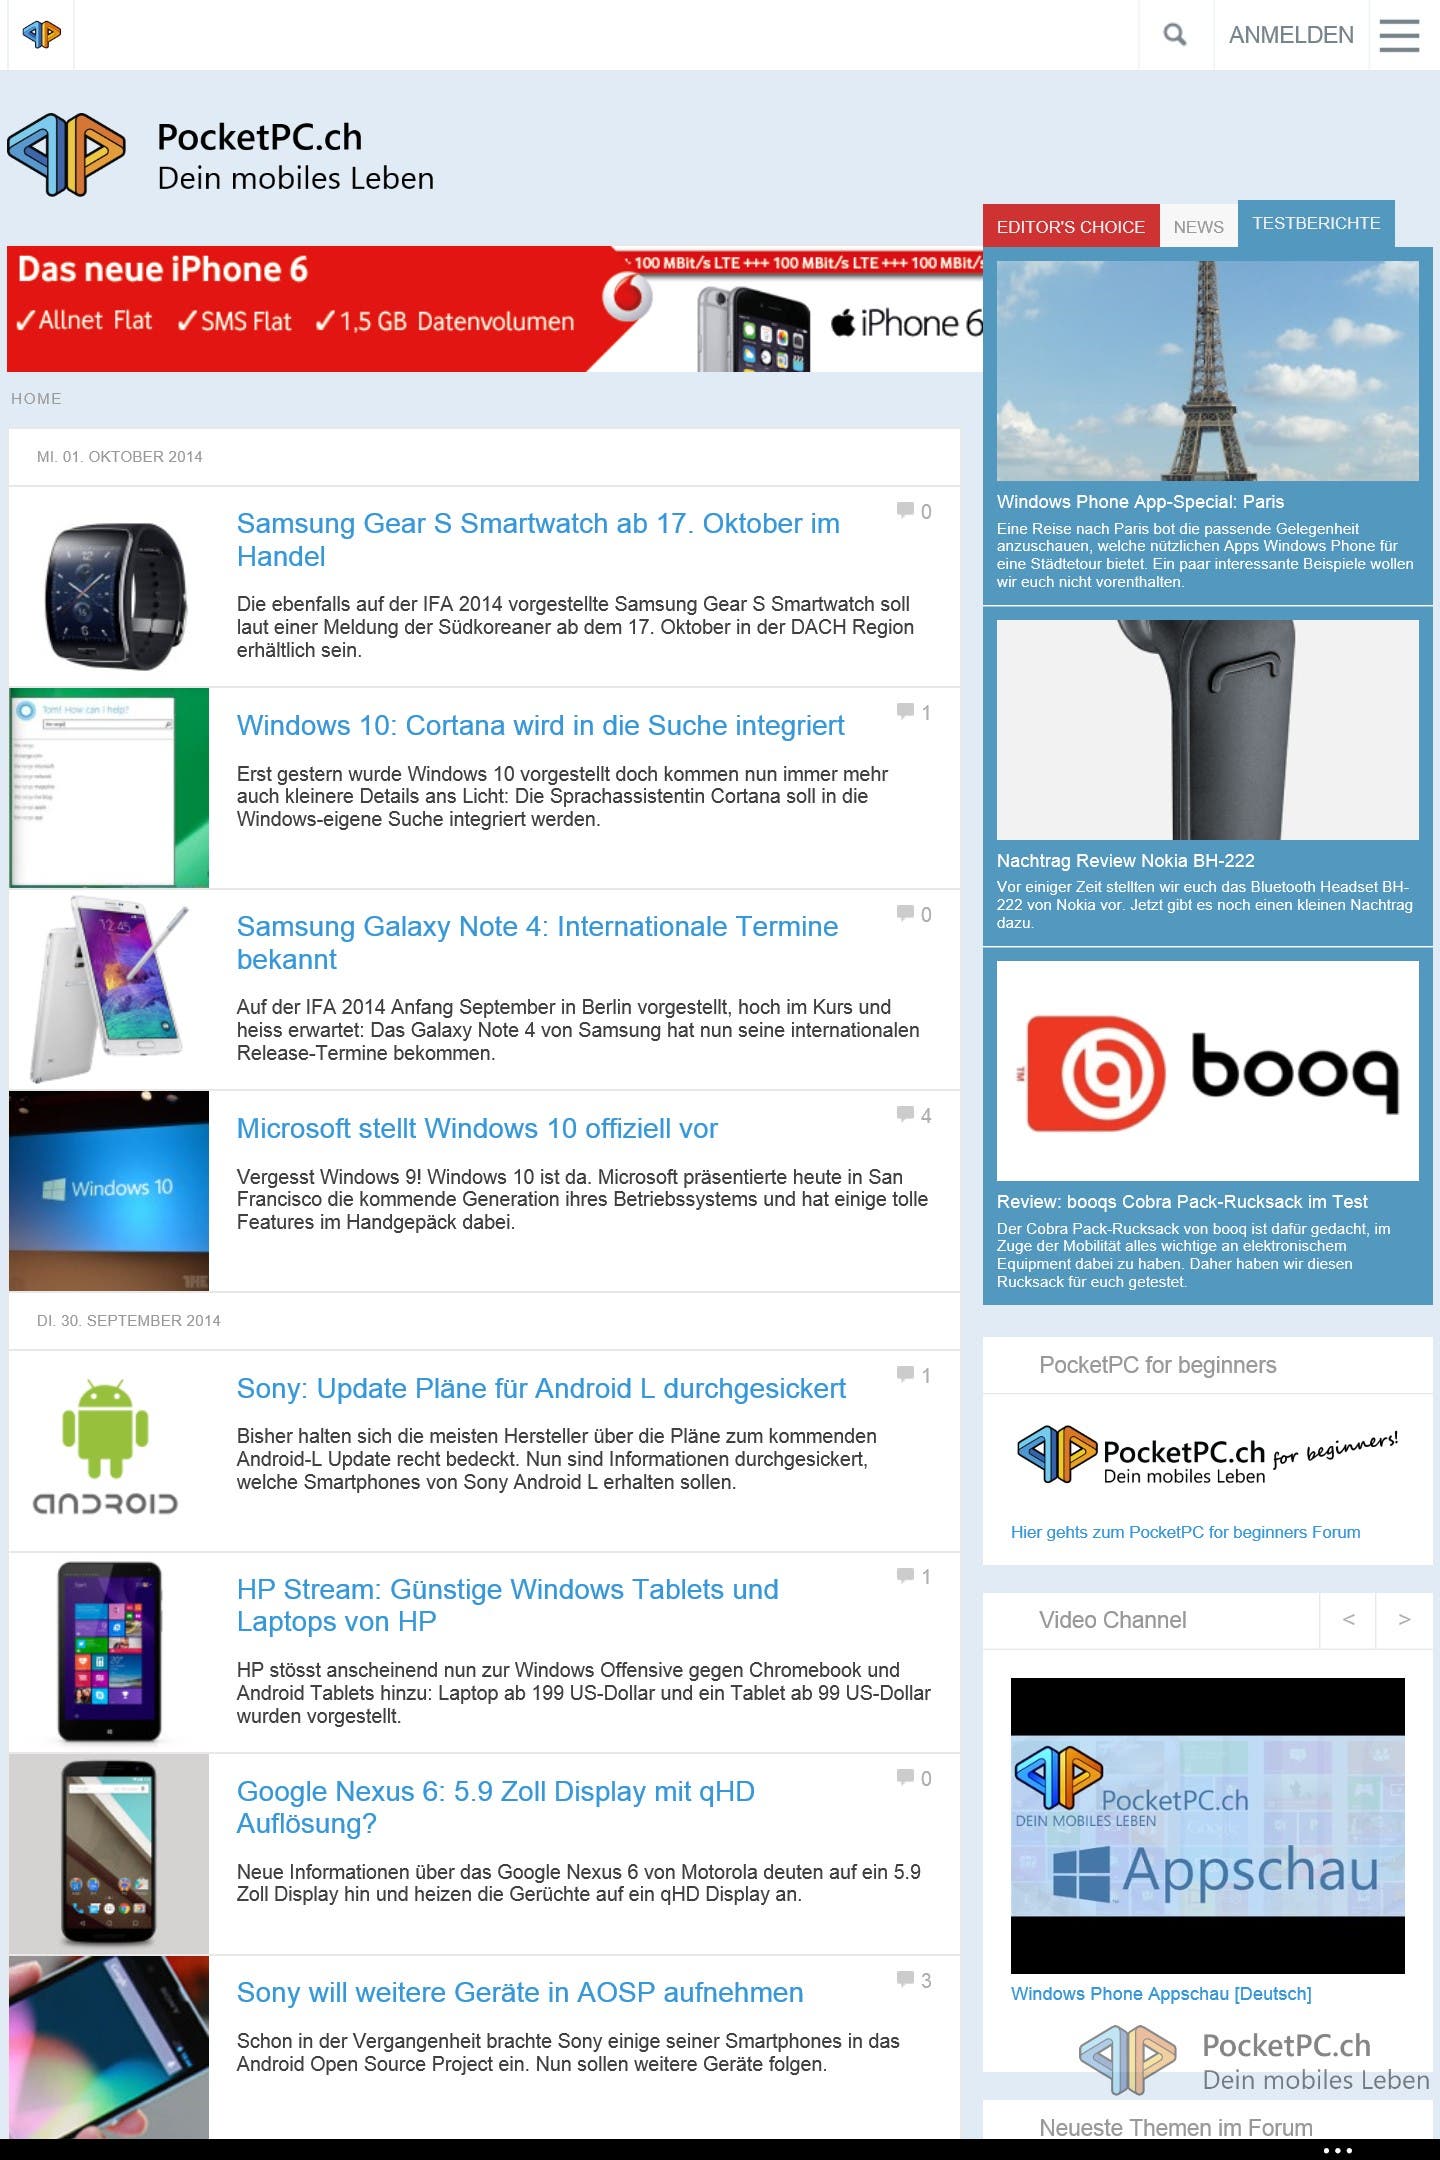Go to previous video in Video Channel
The height and width of the screenshot is (2160, 1440).
coord(1348,1619)
